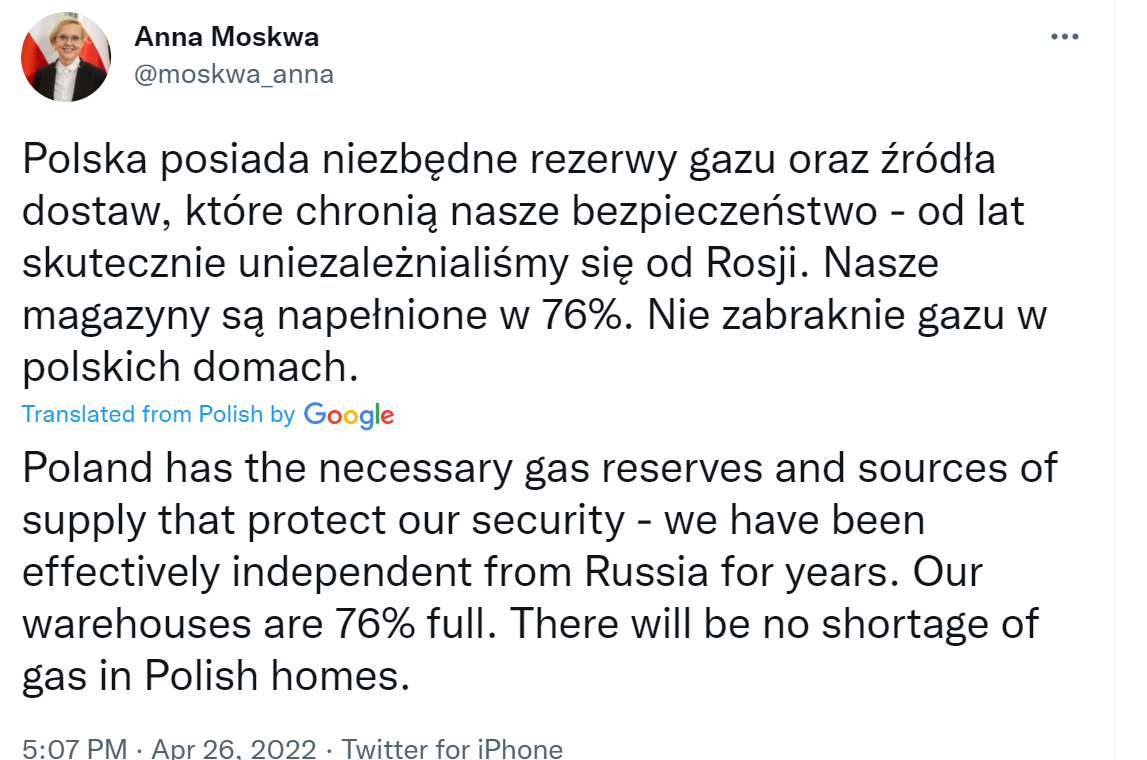
Task: Open the three-dot more options menu
Action: point(1064,37)
